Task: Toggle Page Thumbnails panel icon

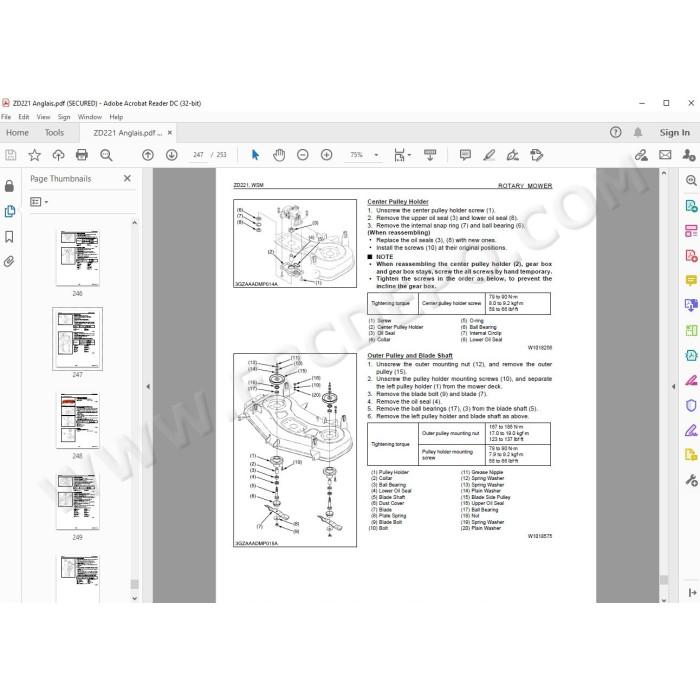Action: [x=9, y=211]
